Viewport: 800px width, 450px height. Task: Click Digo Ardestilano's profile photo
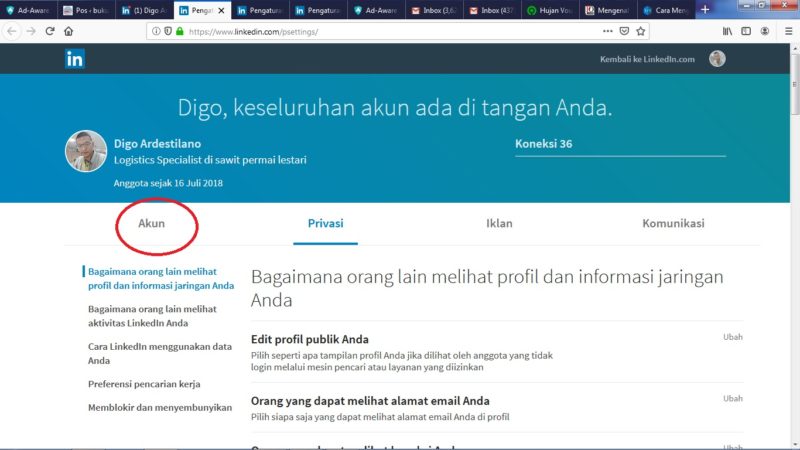[x=86, y=151]
